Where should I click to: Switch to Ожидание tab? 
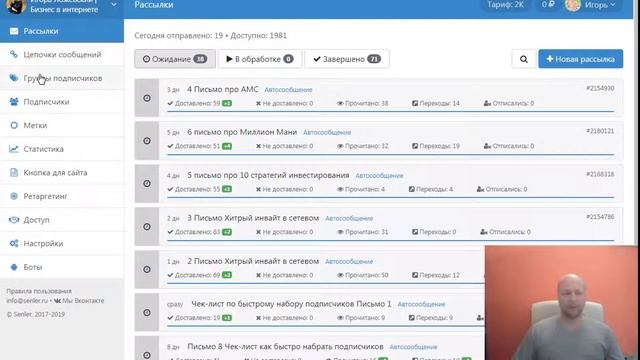coord(175,59)
